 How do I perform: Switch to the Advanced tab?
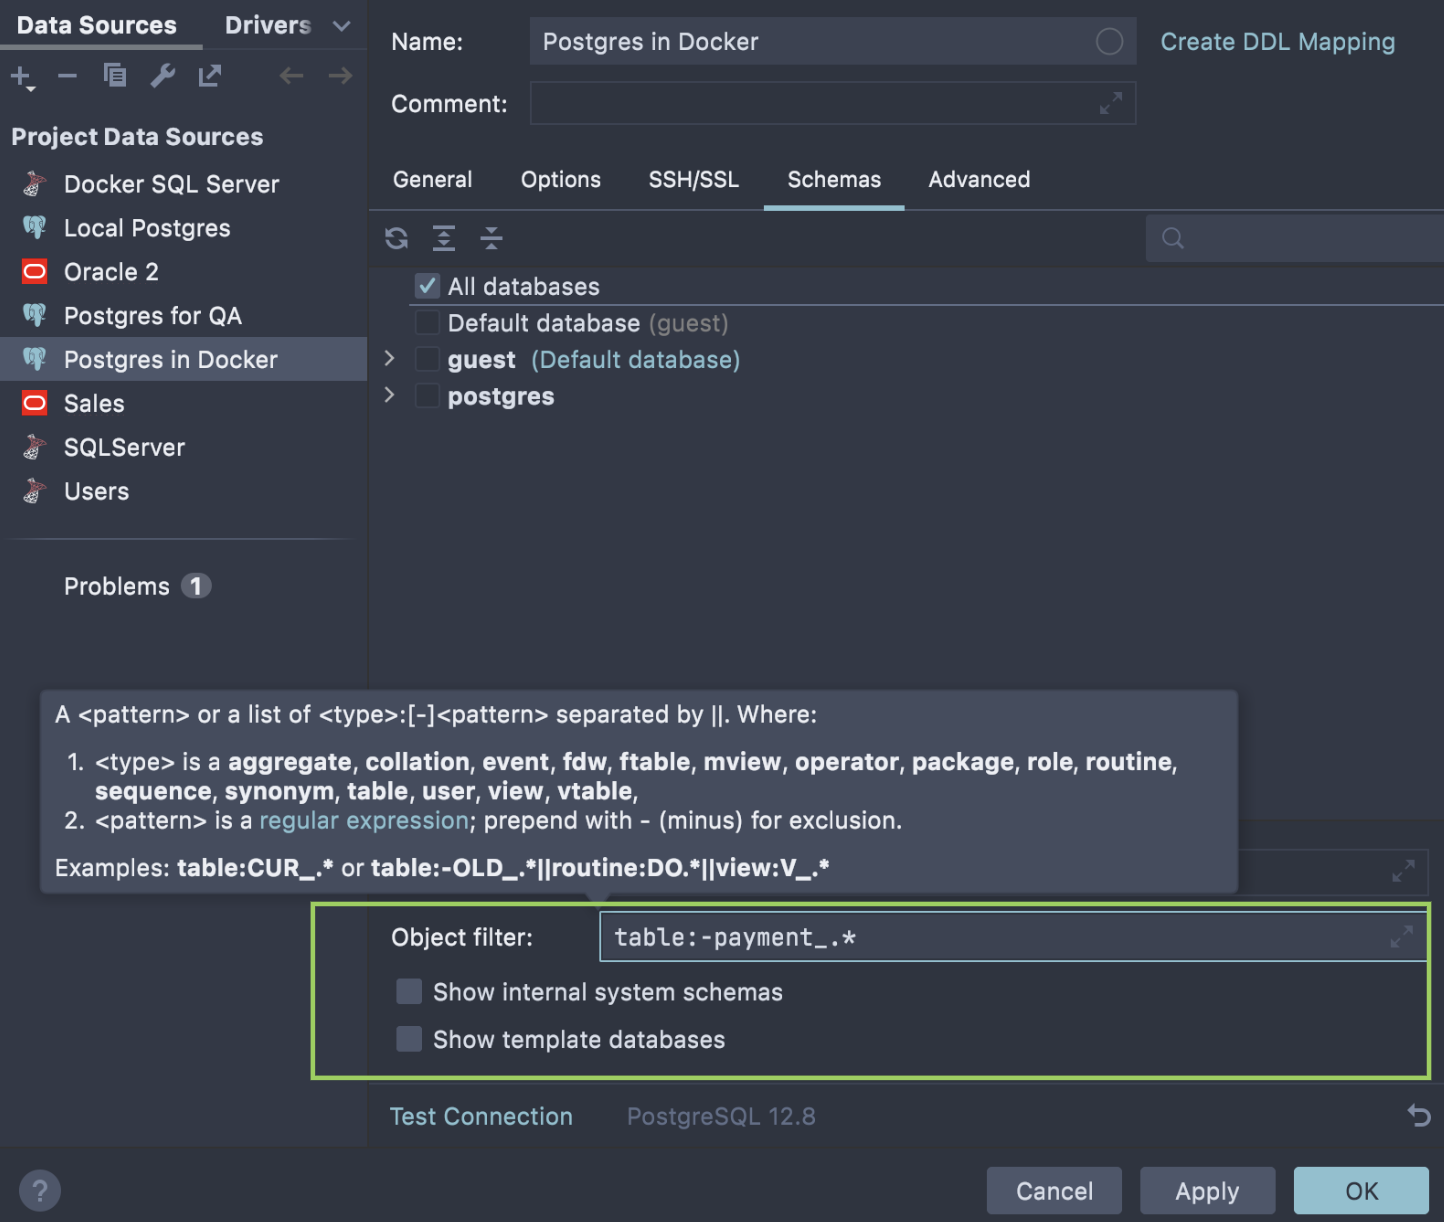click(x=978, y=180)
